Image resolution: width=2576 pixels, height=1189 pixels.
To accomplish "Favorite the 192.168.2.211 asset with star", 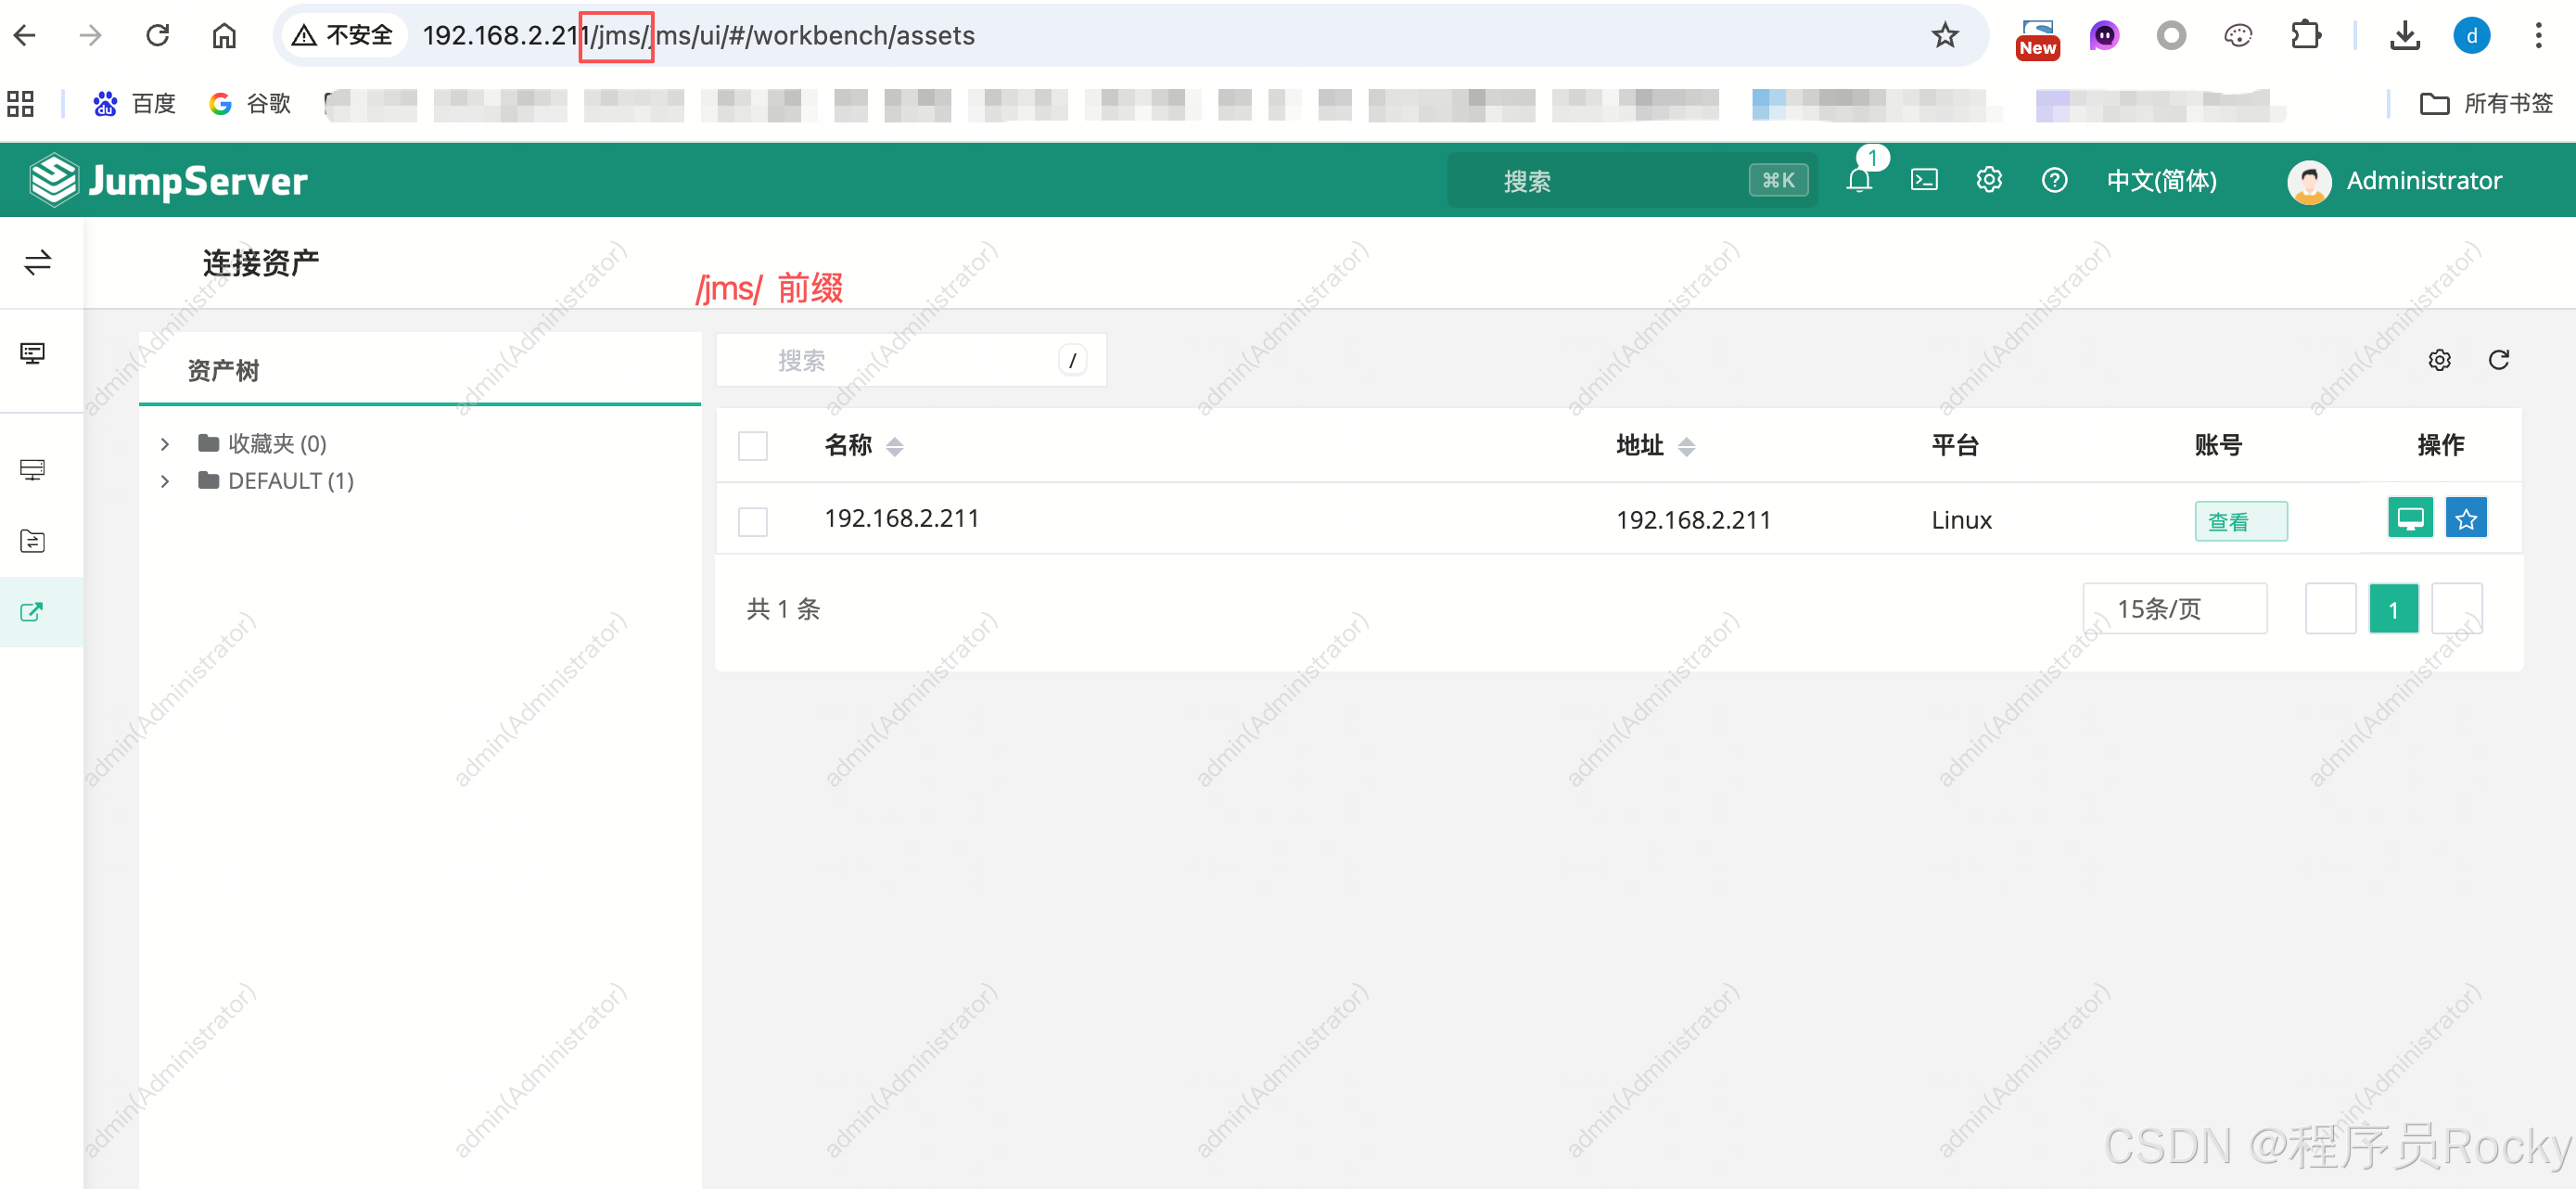I will [x=2466, y=519].
